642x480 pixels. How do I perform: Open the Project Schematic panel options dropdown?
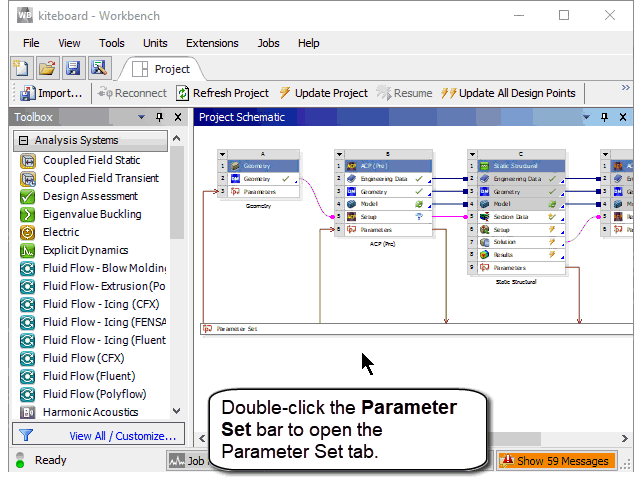586,118
